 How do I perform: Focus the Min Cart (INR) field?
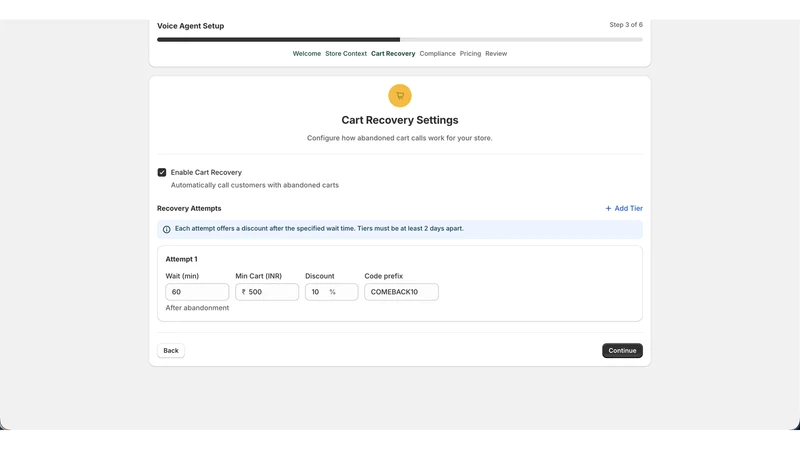[267, 292]
